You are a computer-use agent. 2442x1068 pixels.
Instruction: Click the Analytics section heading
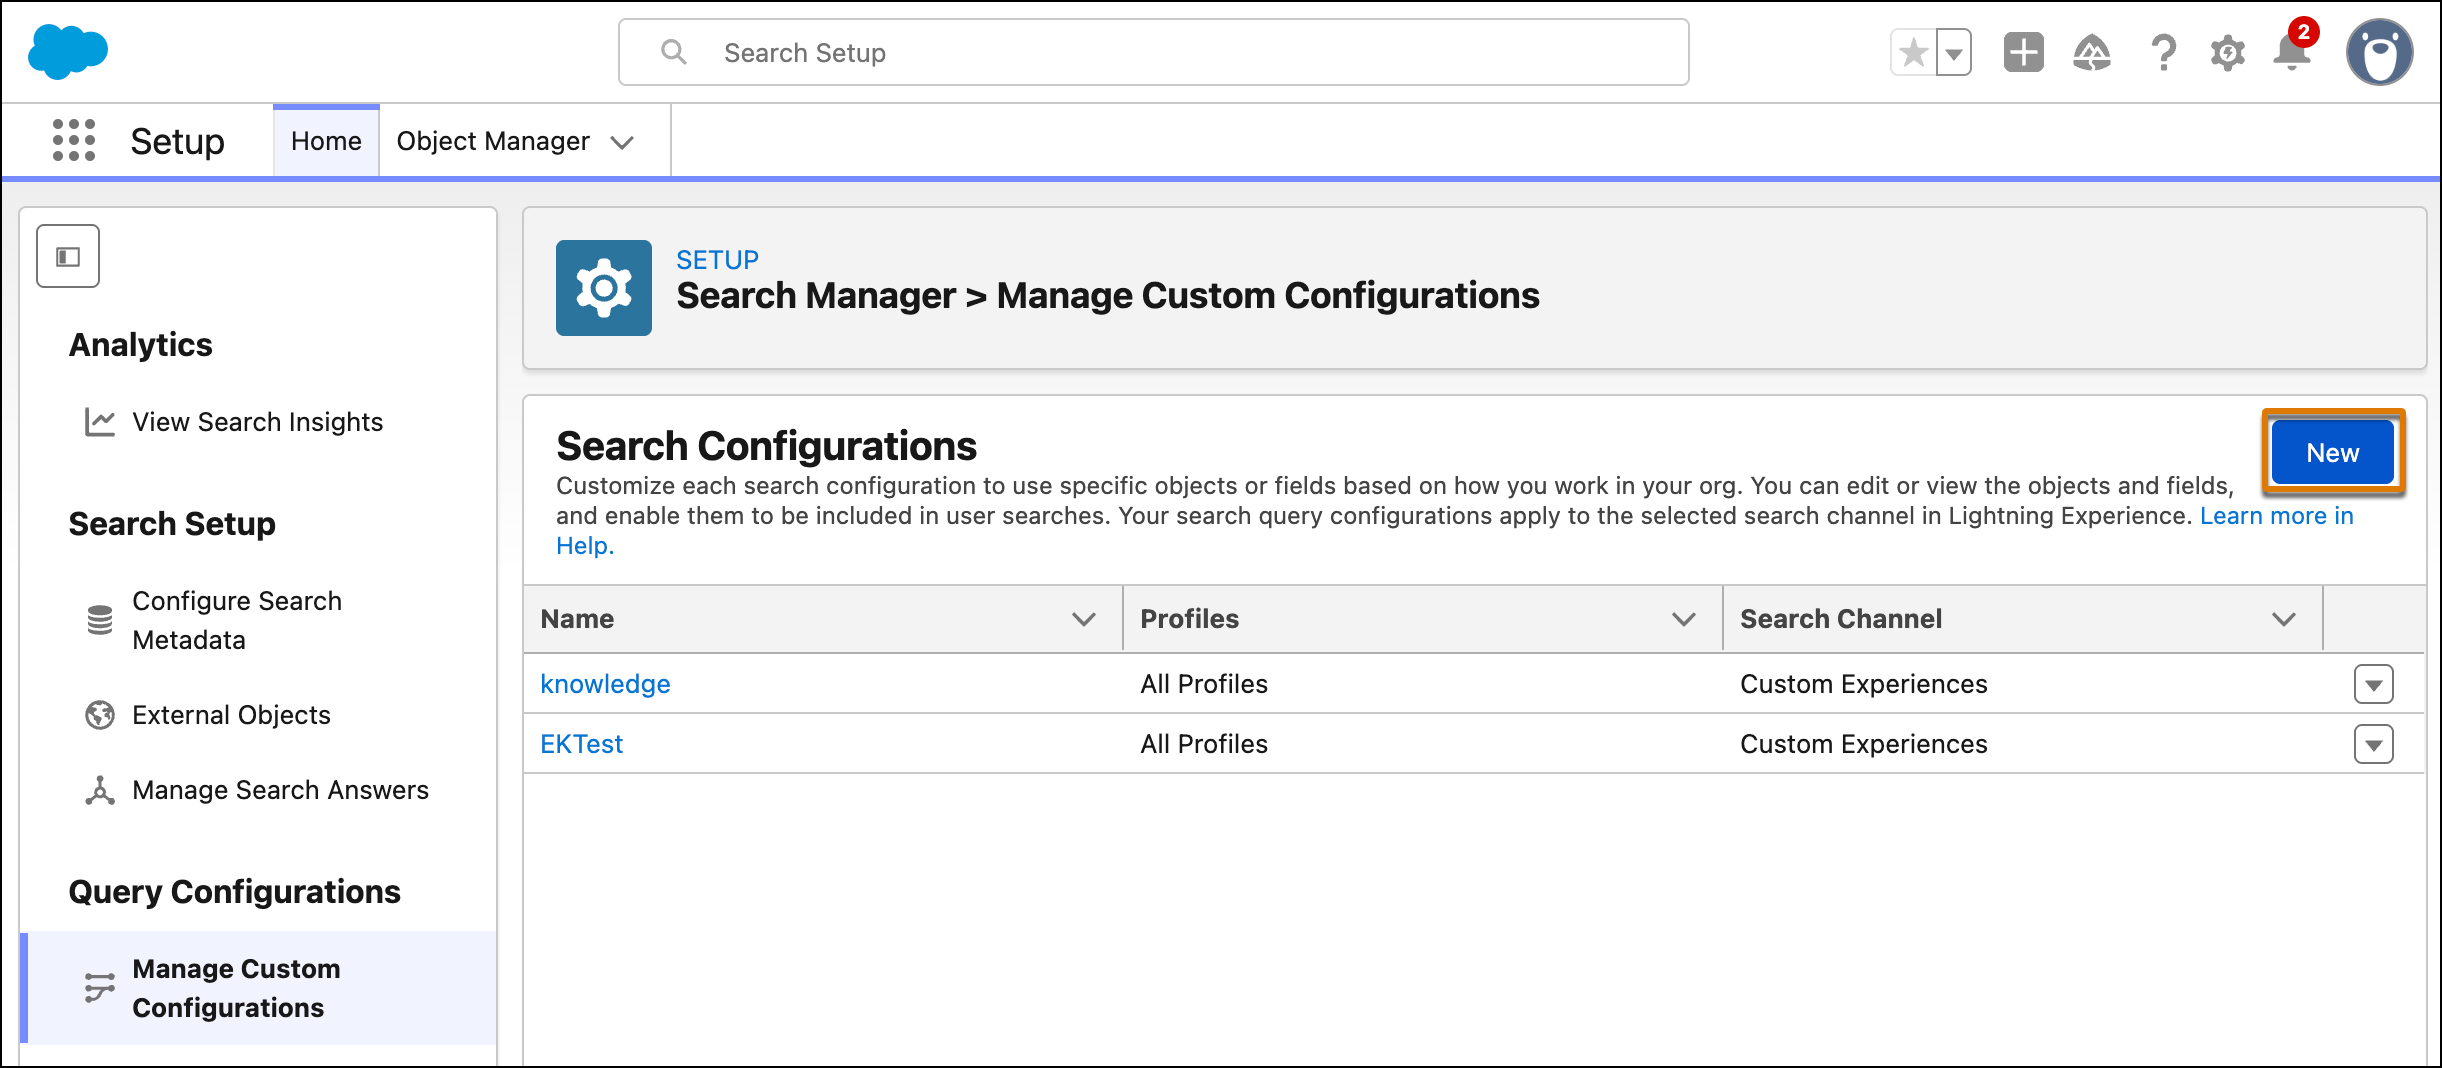tap(140, 345)
